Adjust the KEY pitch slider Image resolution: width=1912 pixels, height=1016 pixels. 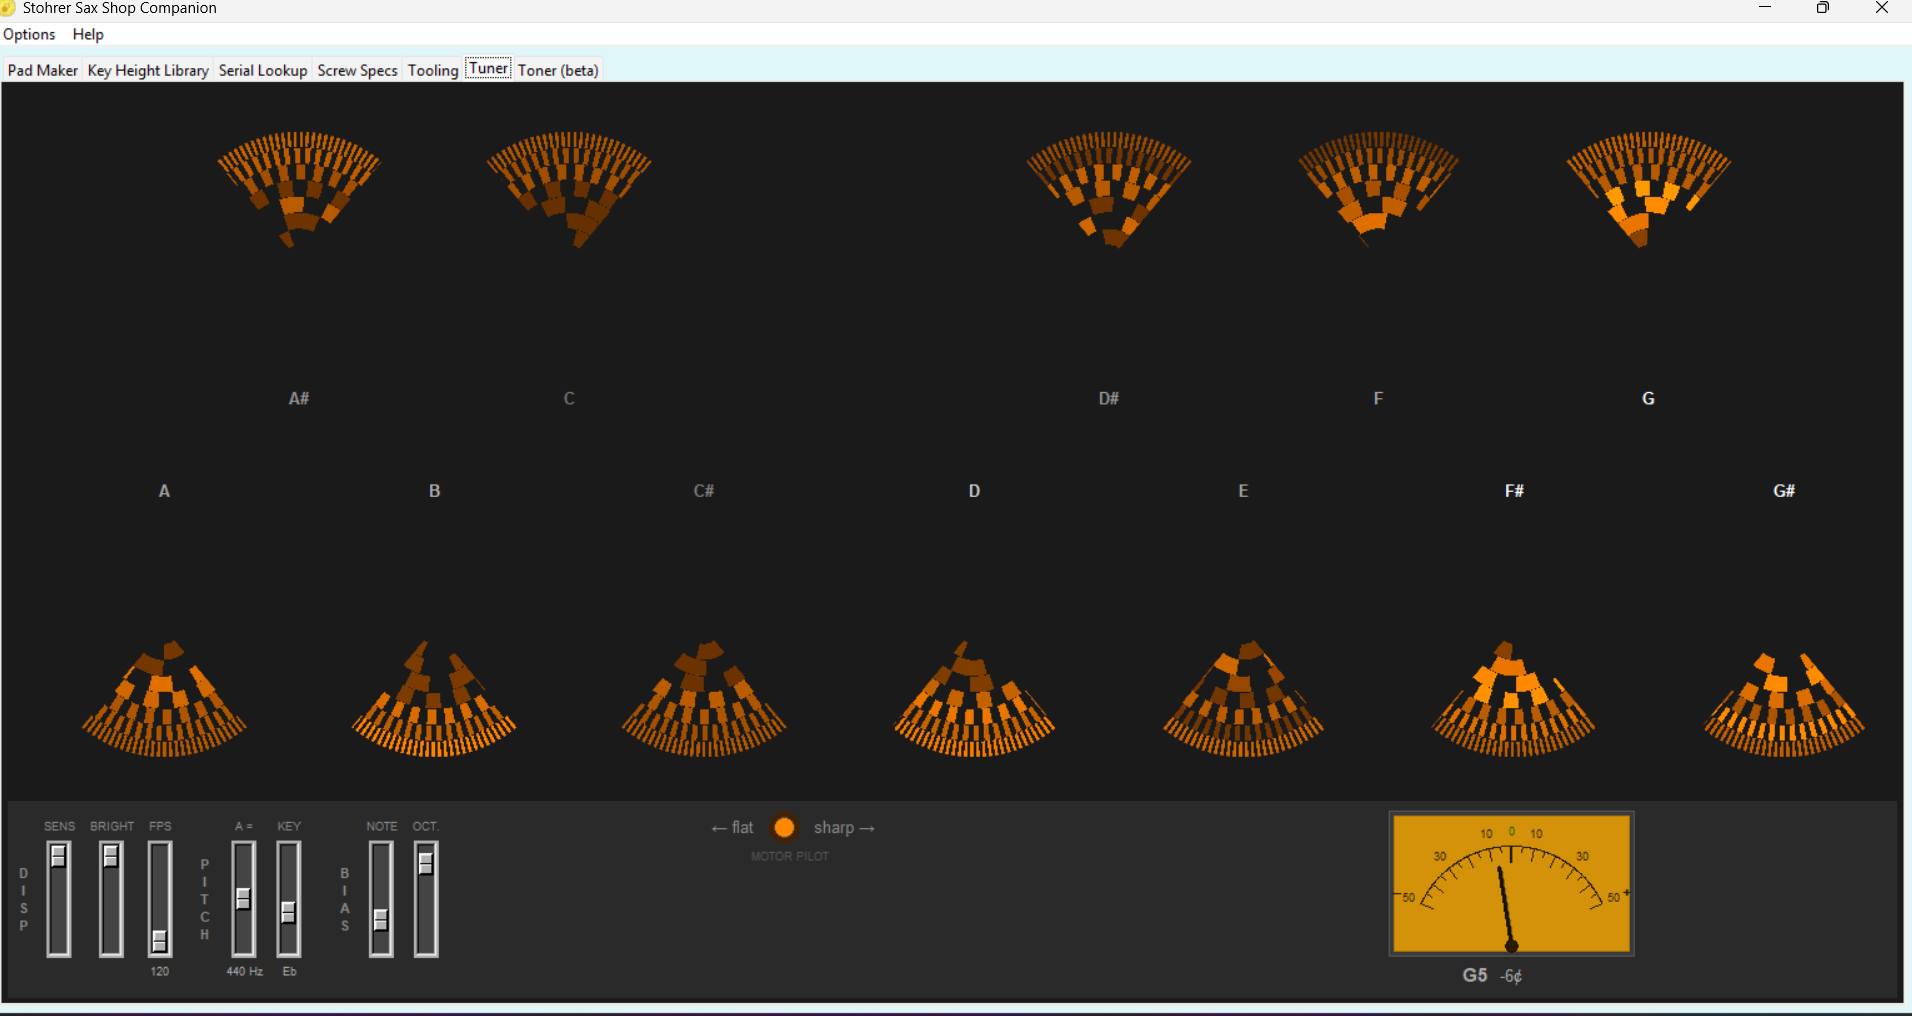pyautogui.click(x=289, y=912)
